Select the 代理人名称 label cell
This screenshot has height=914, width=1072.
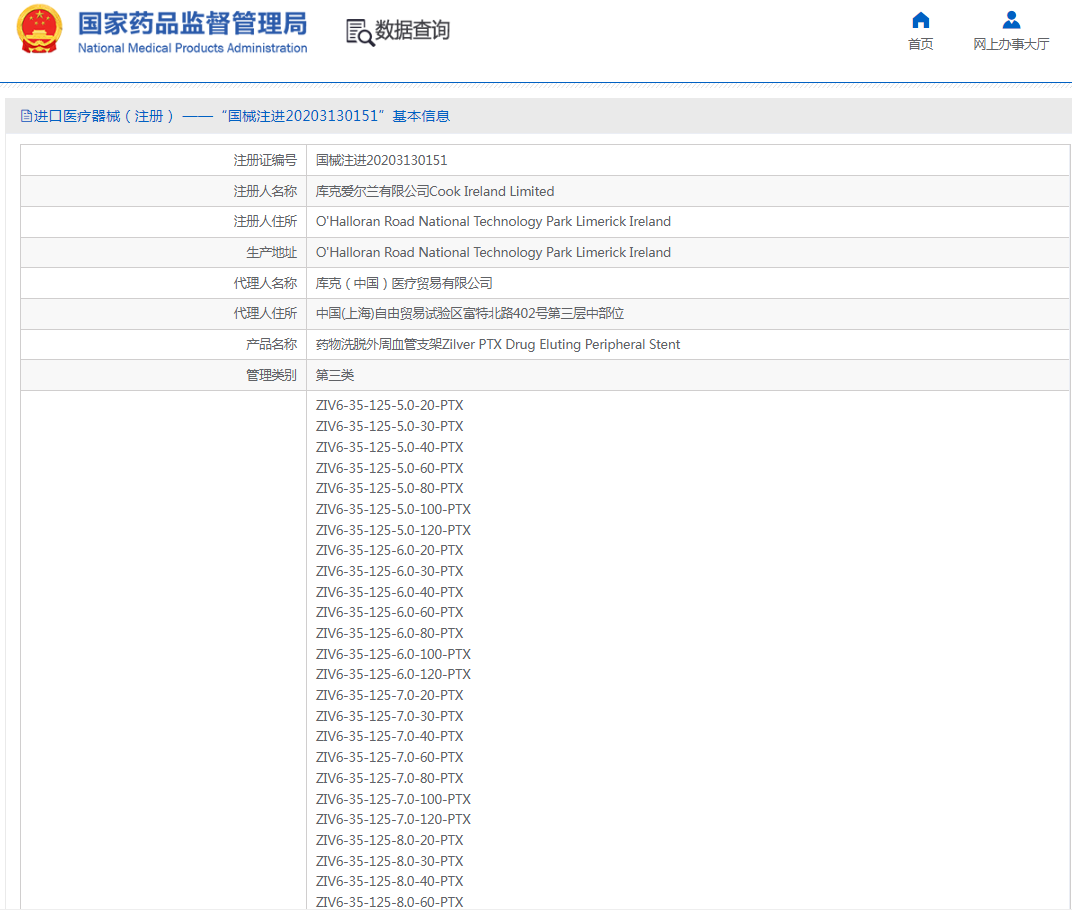point(163,283)
